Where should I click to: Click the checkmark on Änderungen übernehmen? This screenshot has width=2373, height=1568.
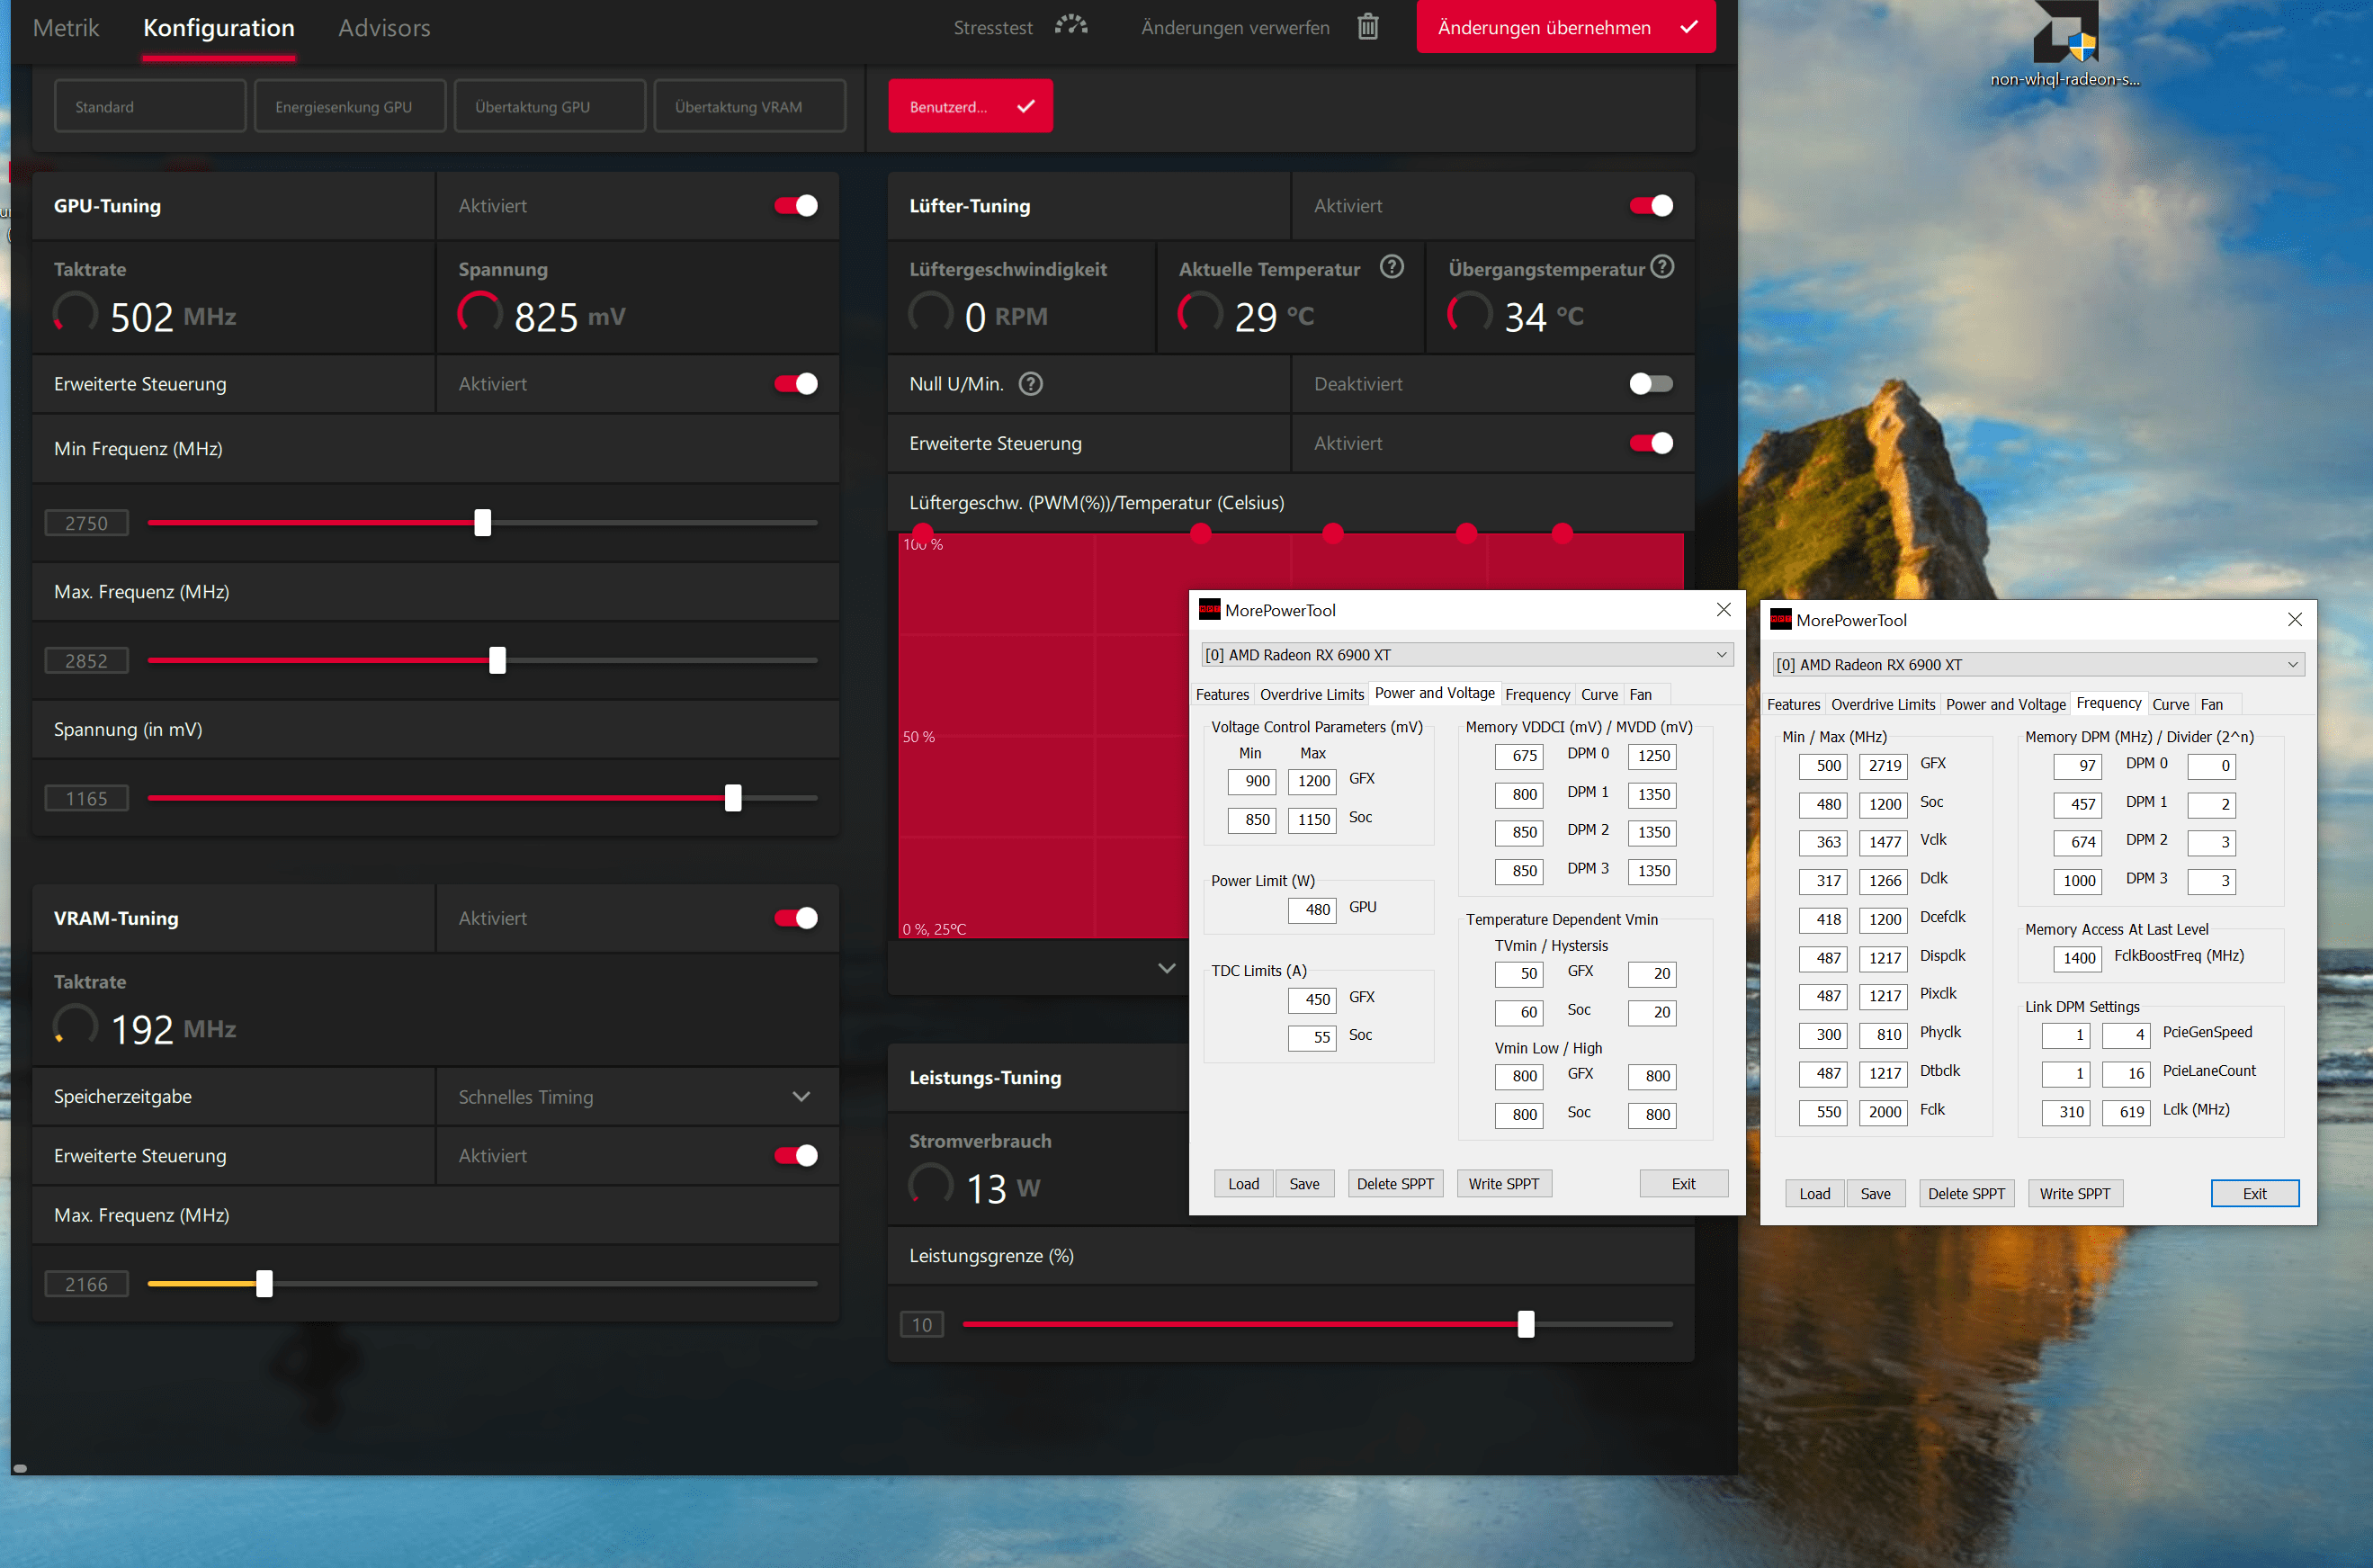tap(1689, 27)
